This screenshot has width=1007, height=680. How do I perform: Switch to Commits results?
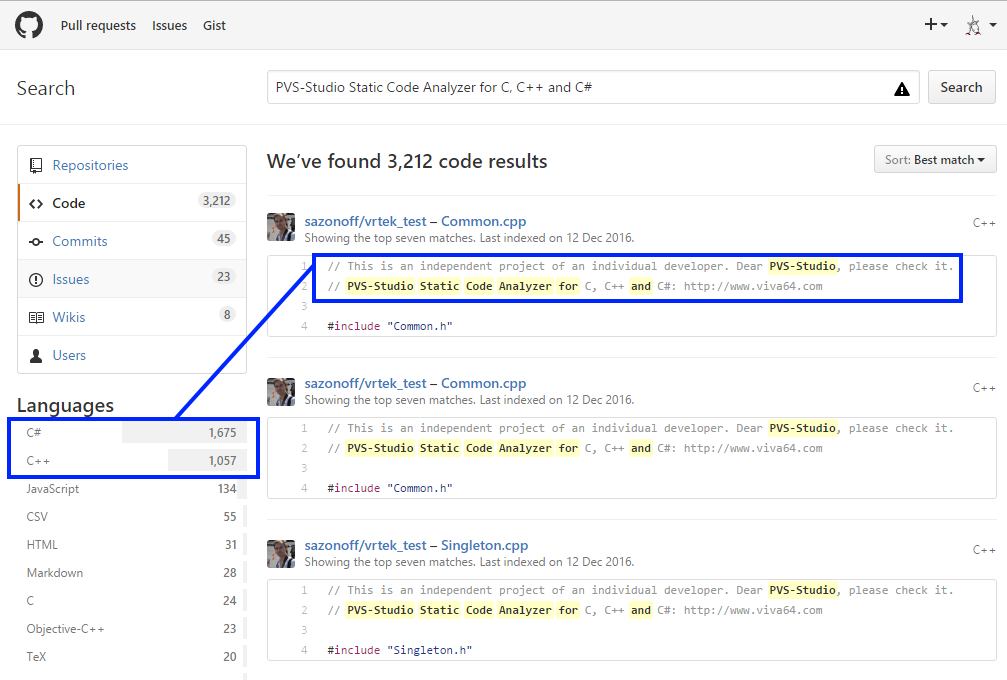click(x=132, y=241)
